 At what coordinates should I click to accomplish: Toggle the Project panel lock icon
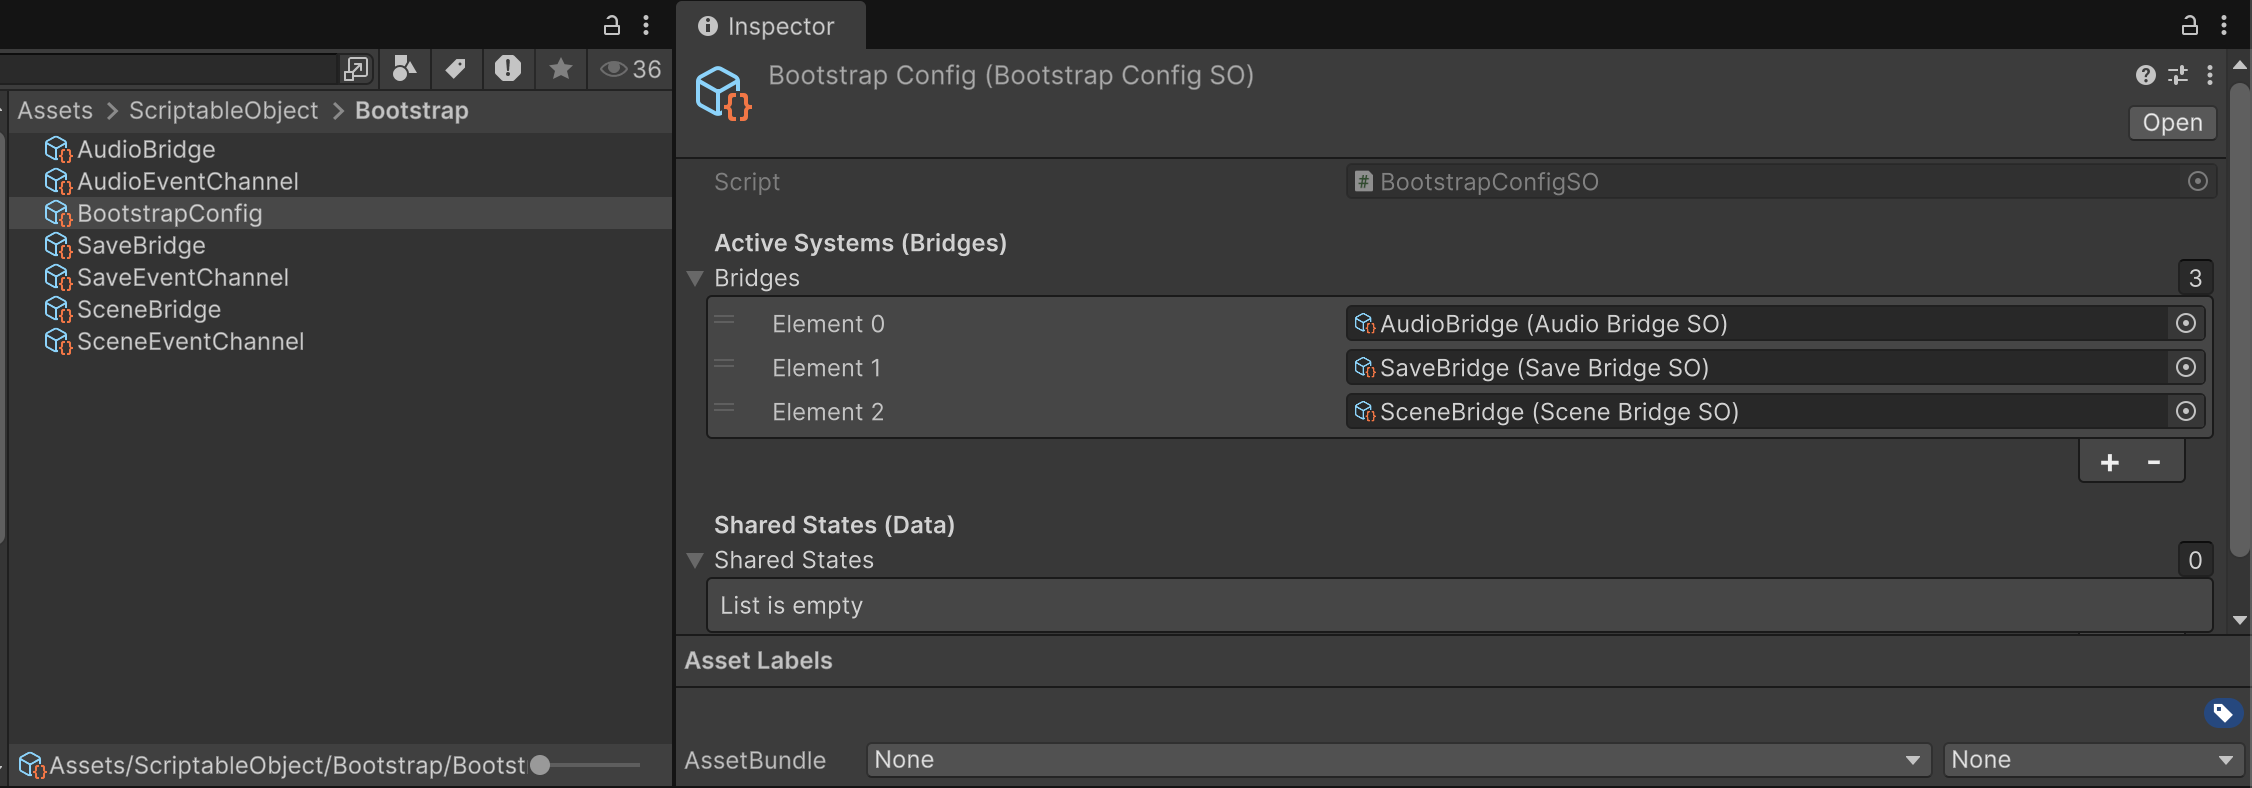pyautogui.click(x=612, y=25)
